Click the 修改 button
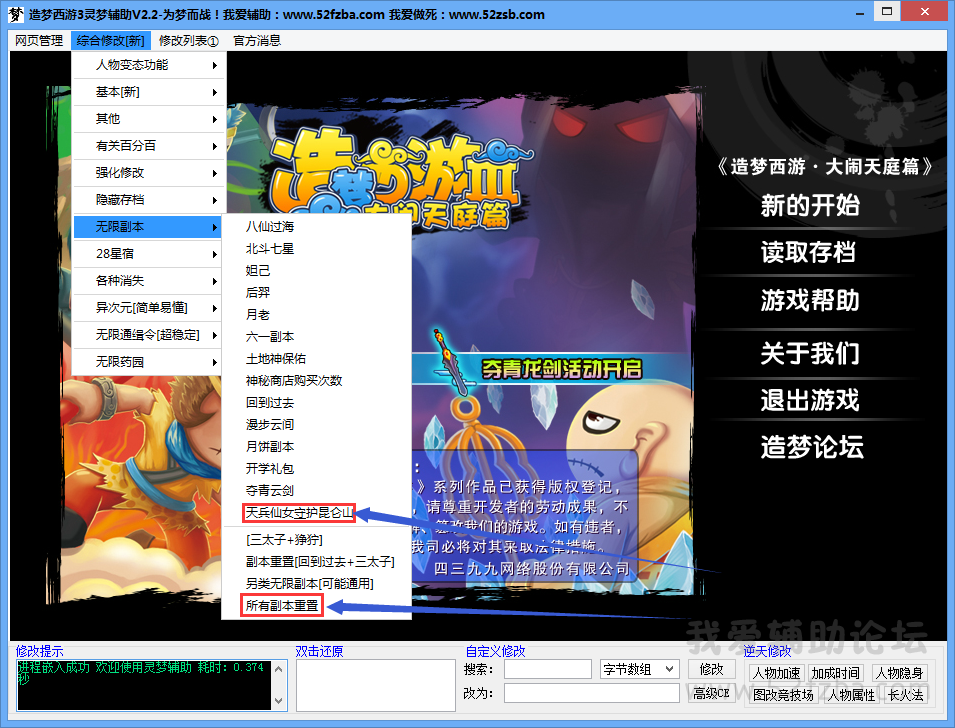 (711, 669)
